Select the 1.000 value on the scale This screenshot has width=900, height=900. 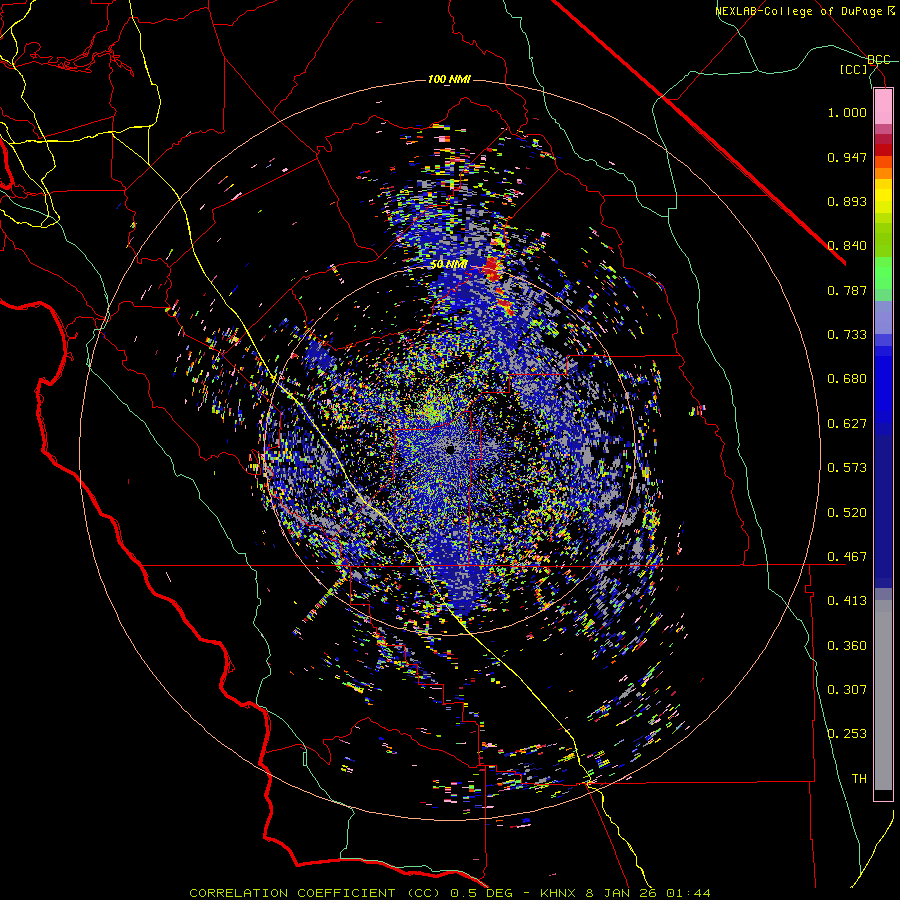coord(847,112)
